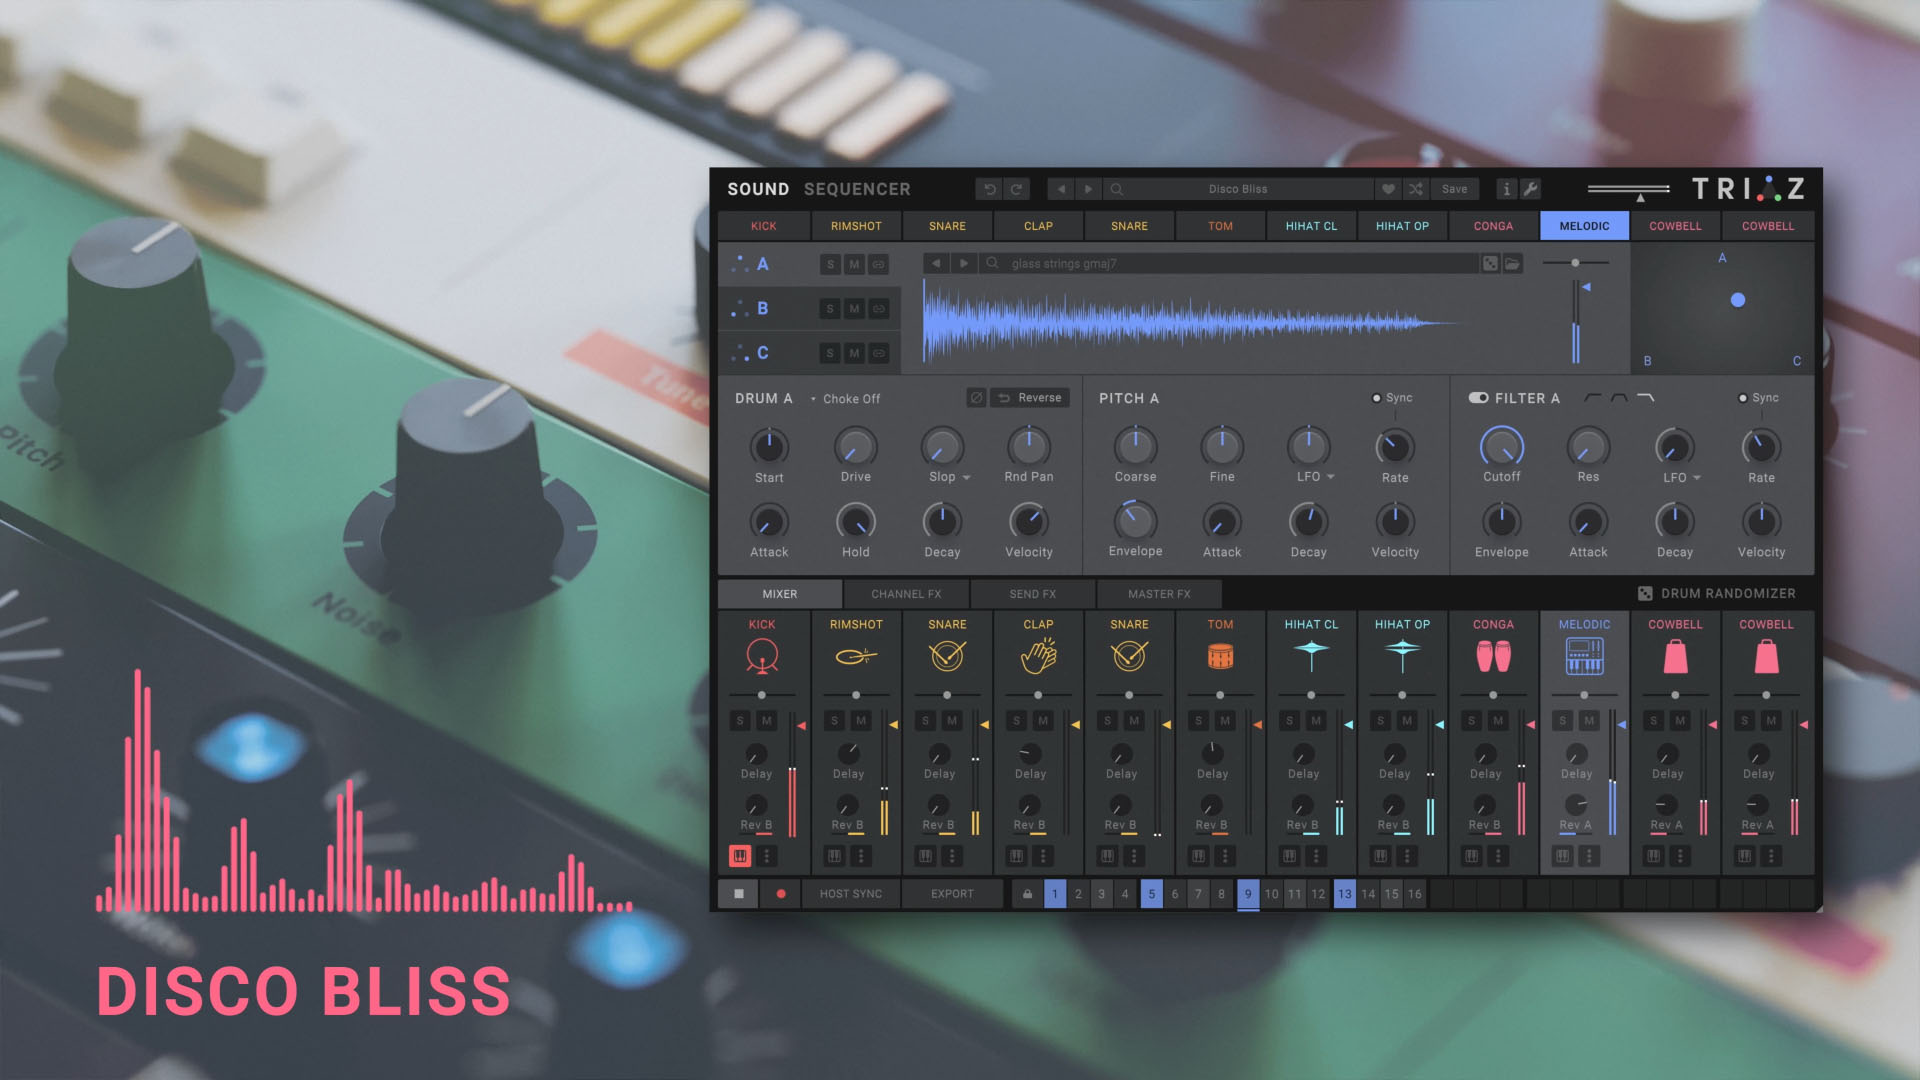Viewport: 1920px width, 1080px height.
Task: Click the shuffle random preset icon
Action: (1415, 189)
